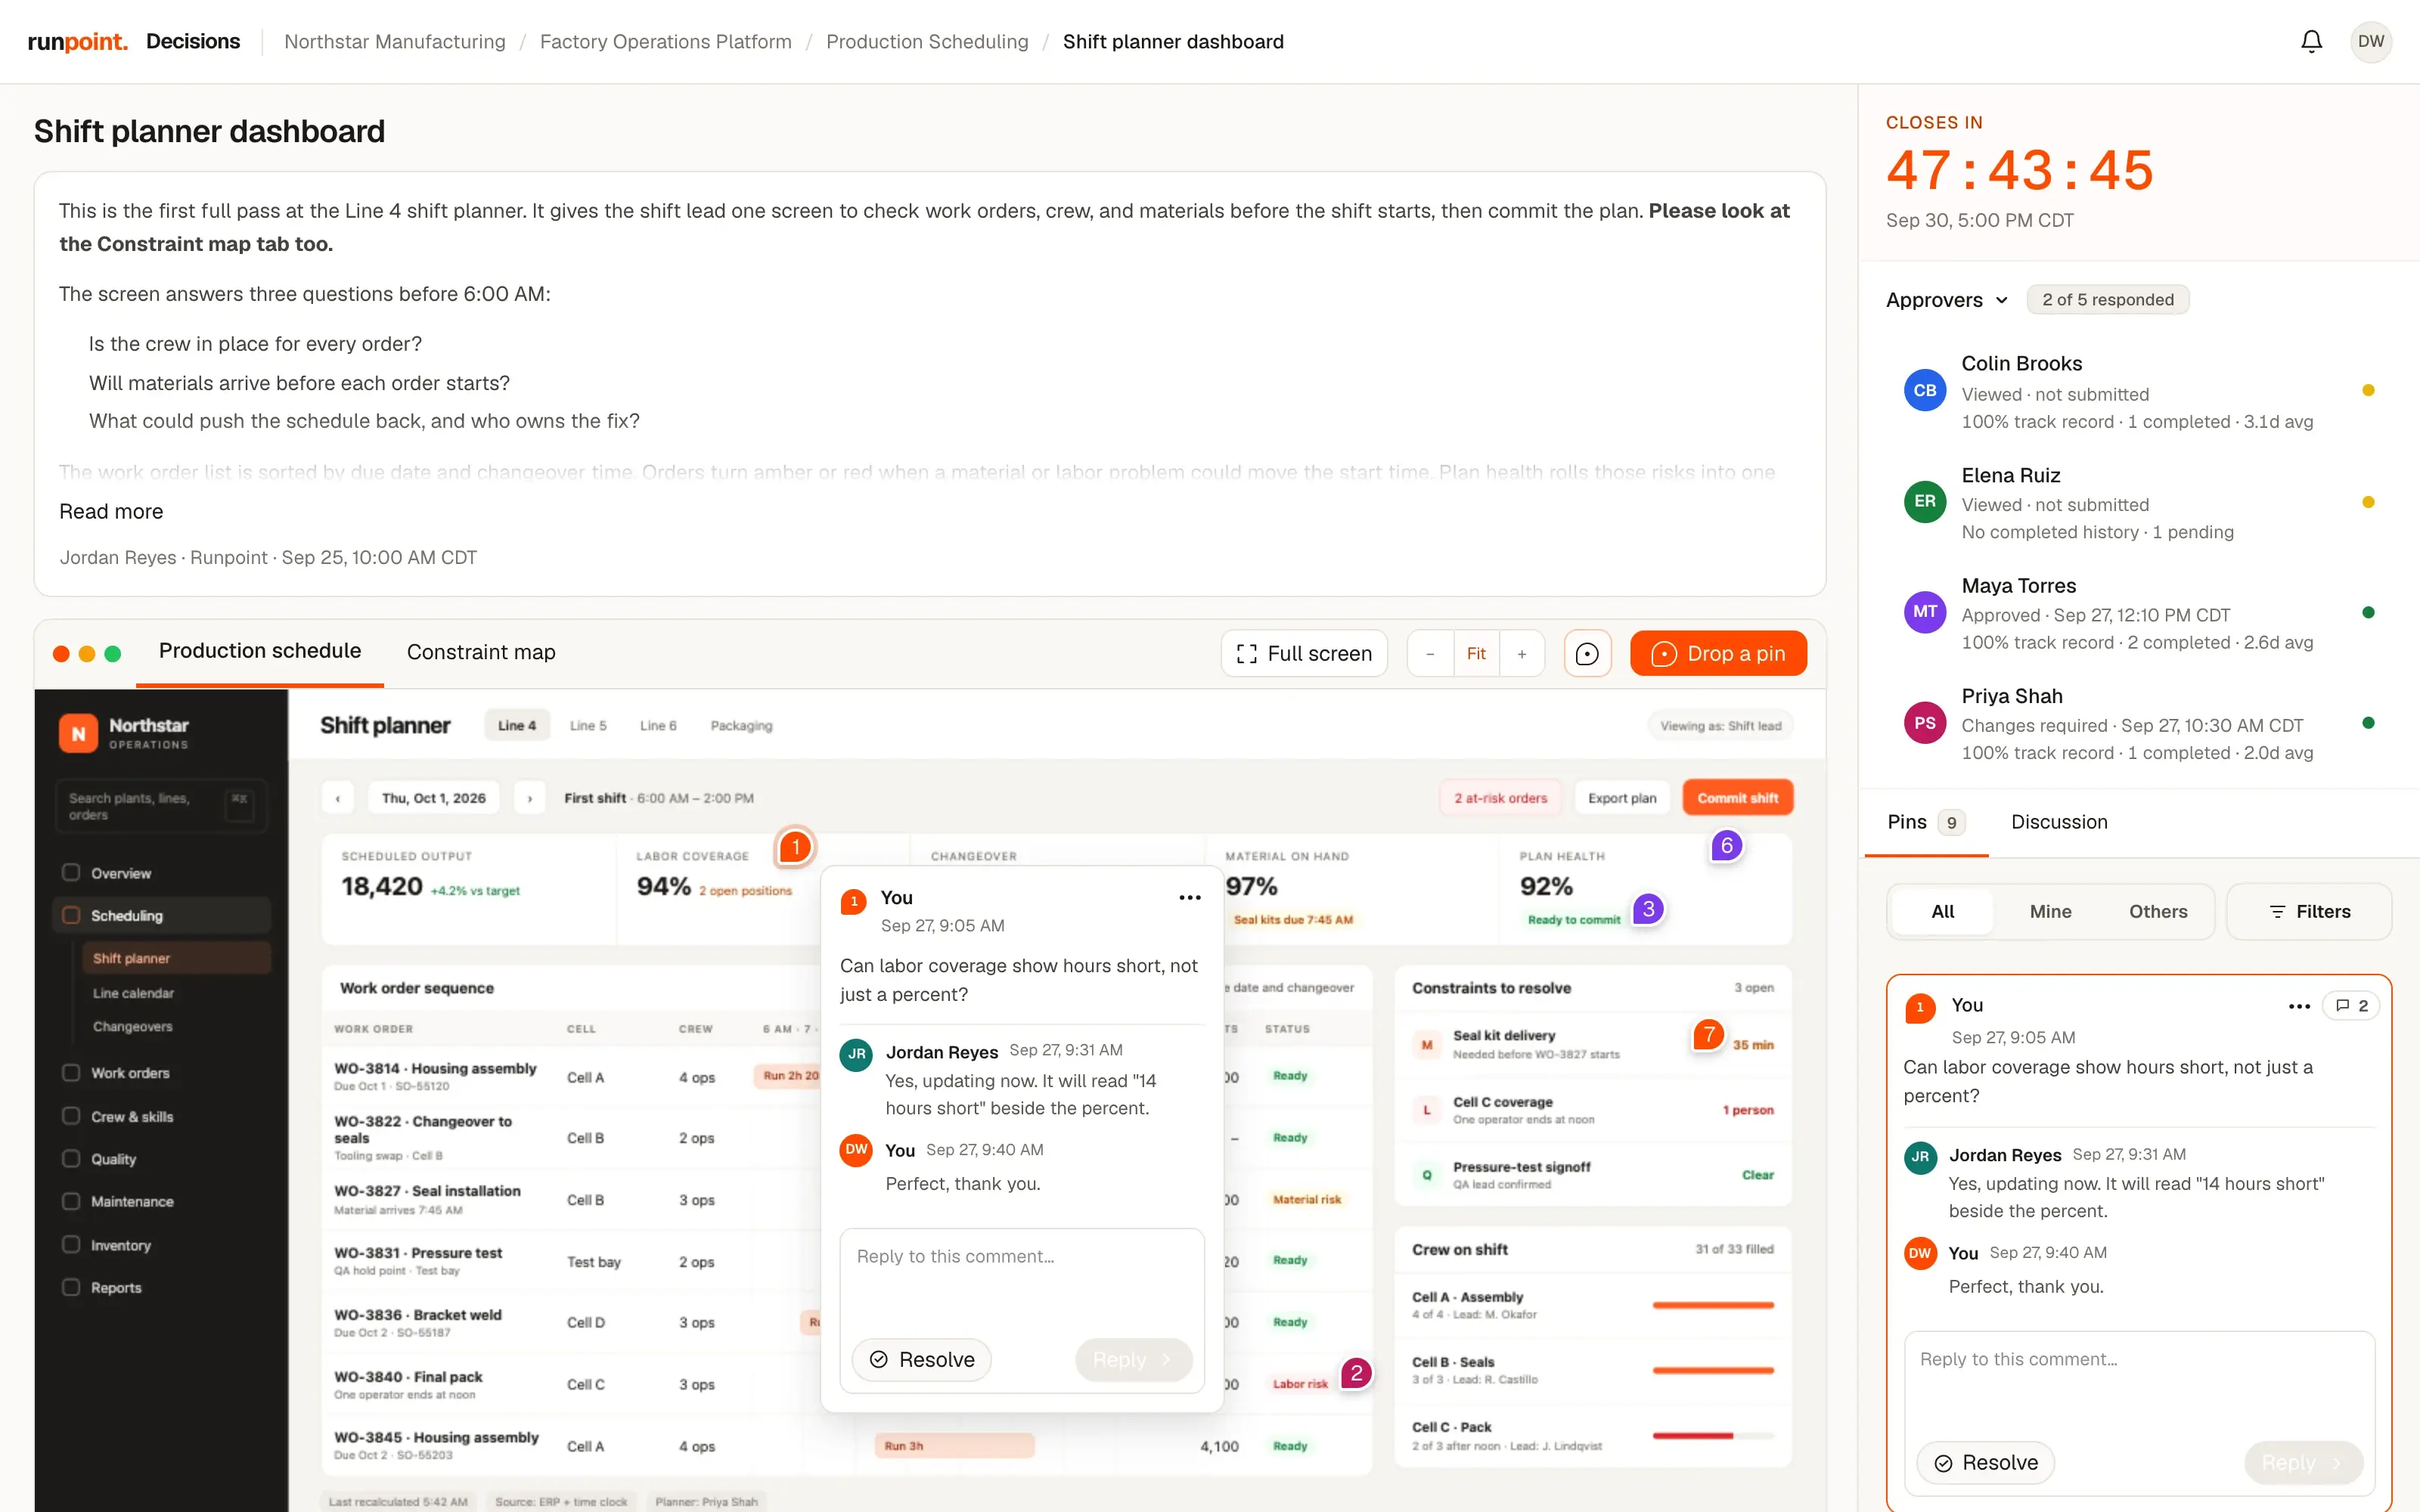Filter pins by Others
This screenshot has width=2420, height=1512.
coord(2158,911)
